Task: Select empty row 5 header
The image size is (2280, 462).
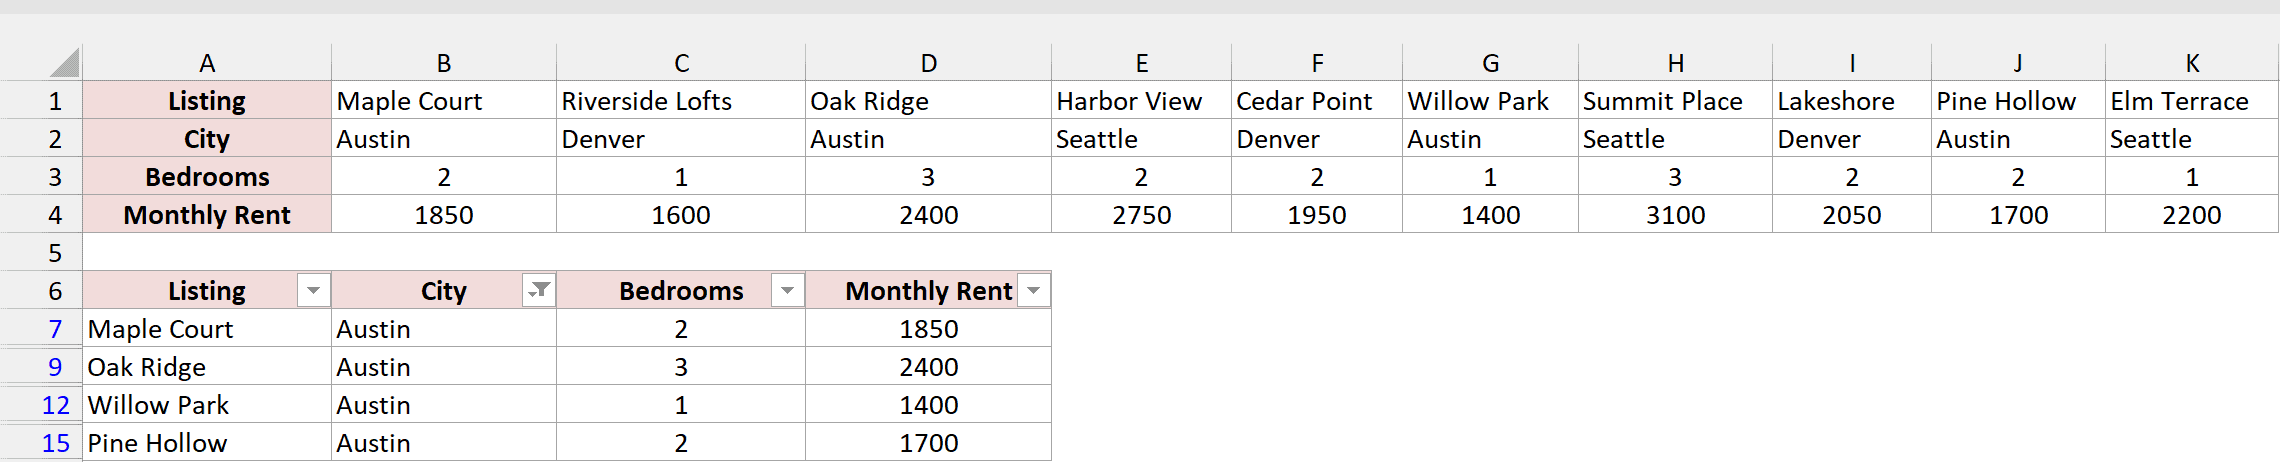Action: [41, 252]
